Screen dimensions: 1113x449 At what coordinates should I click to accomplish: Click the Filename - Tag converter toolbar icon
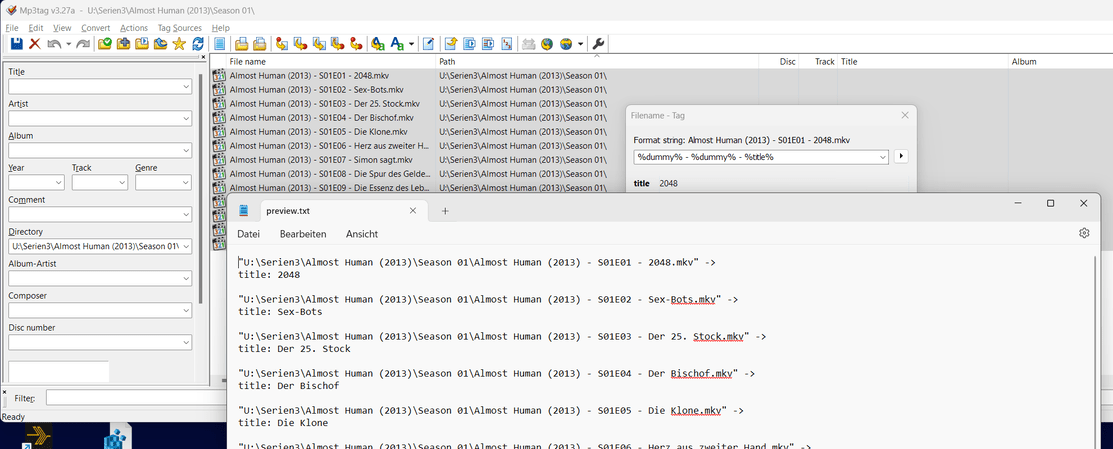coord(301,44)
